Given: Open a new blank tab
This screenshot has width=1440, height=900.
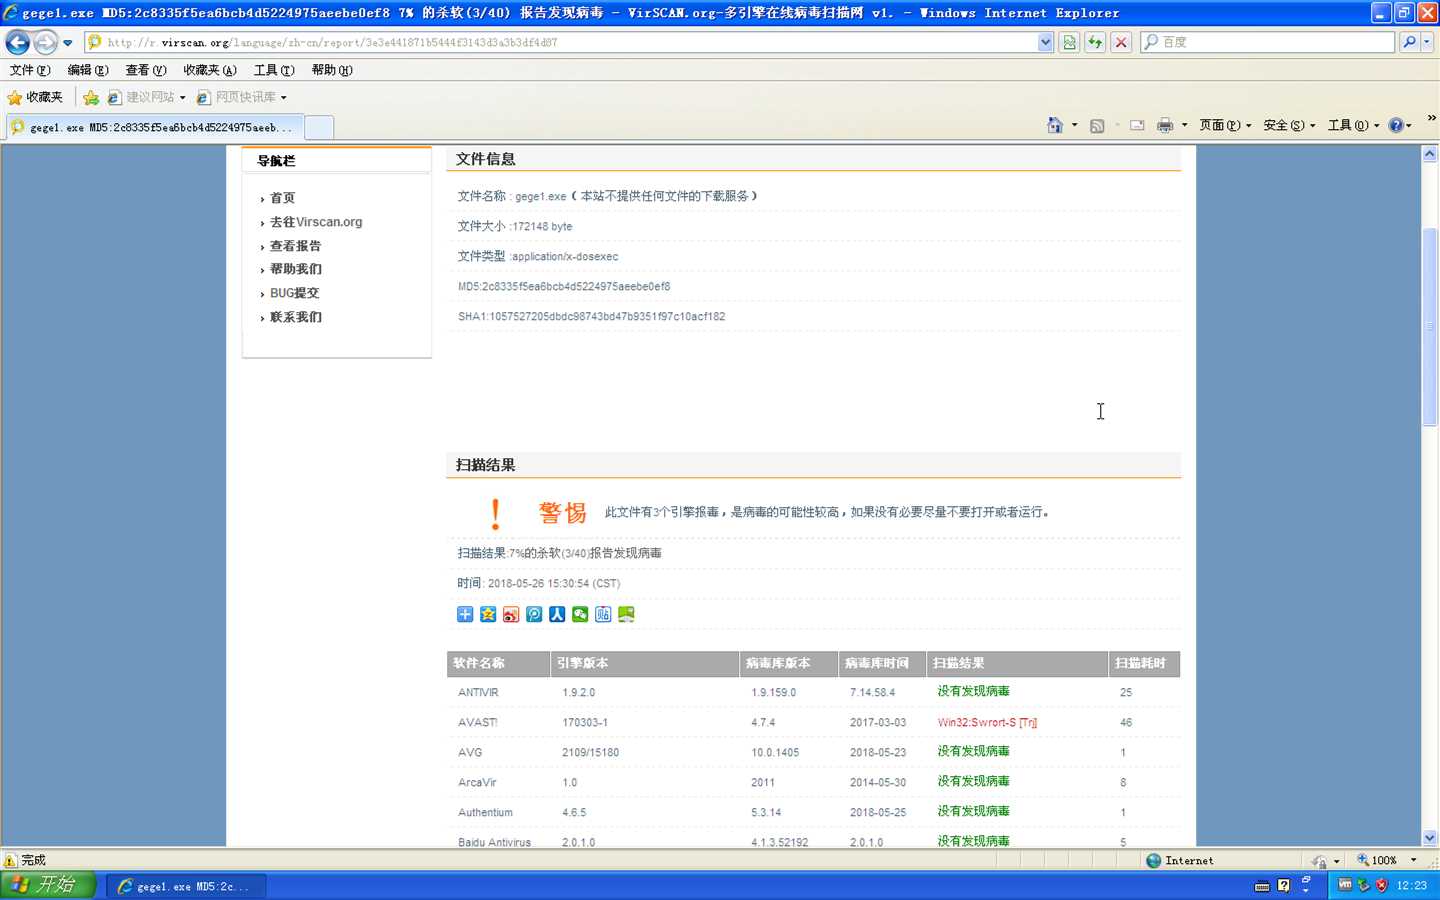Looking at the screenshot, I should click(318, 127).
